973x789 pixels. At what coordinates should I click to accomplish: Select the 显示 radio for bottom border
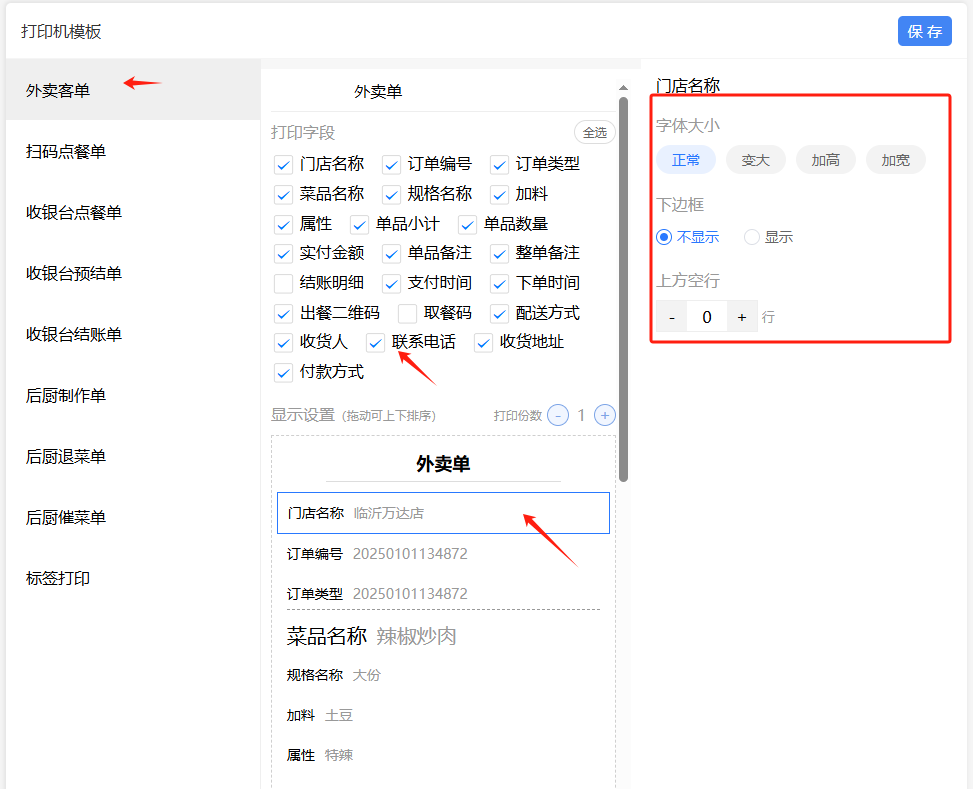tap(752, 237)
